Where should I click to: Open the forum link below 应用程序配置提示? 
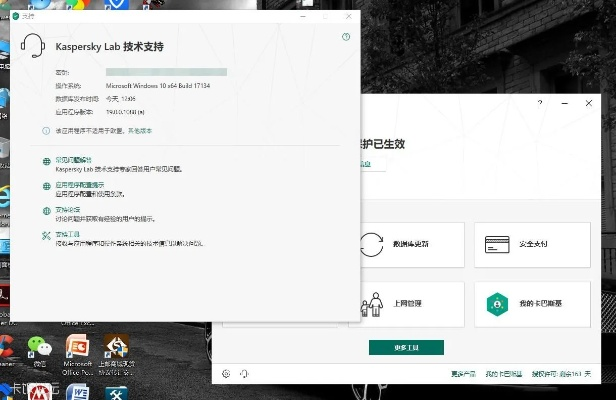click(68, 209)
